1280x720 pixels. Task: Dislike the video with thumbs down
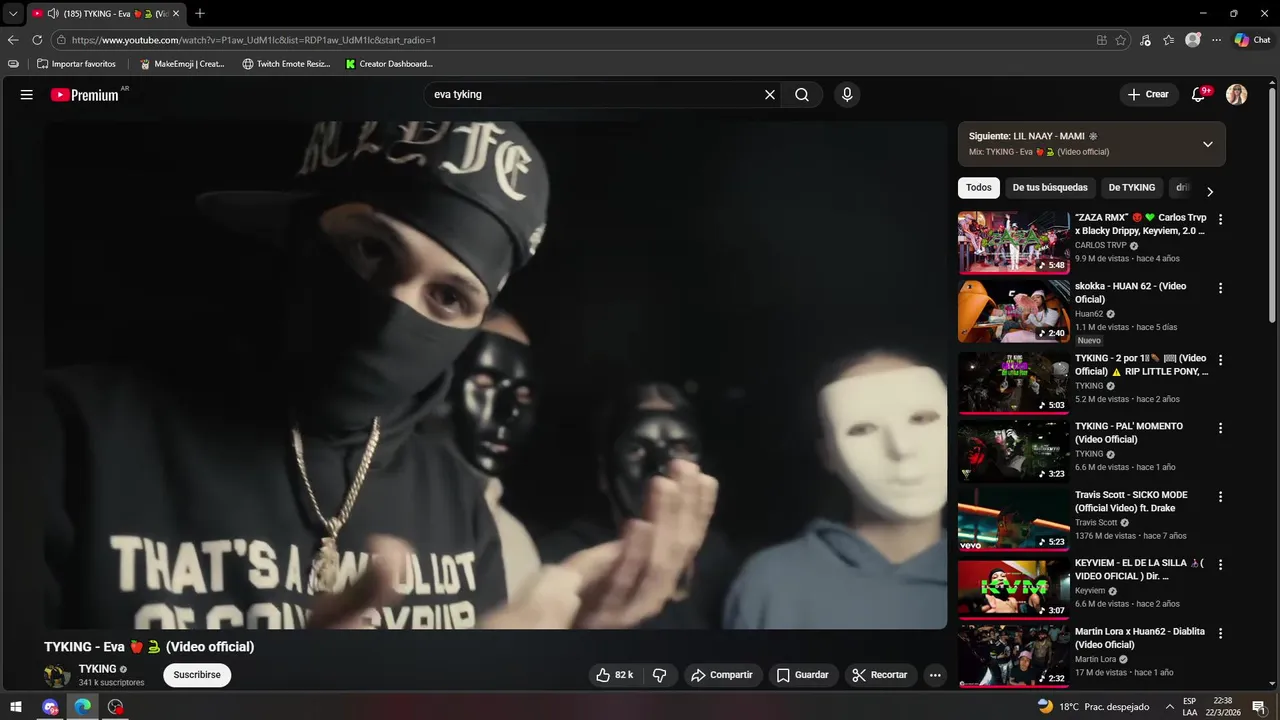tap(660, 675)
